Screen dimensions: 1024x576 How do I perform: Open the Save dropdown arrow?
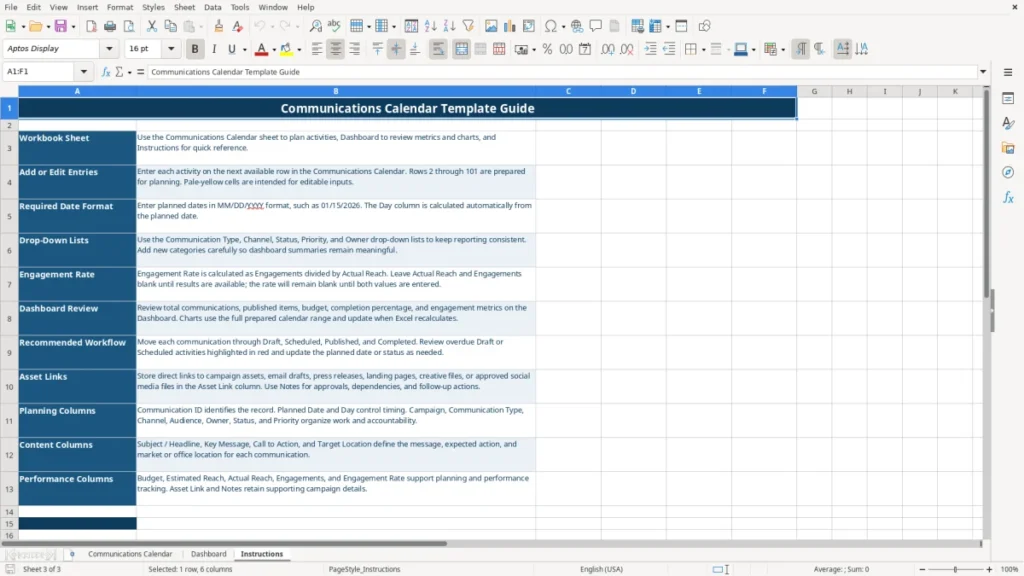click(73, 27)
